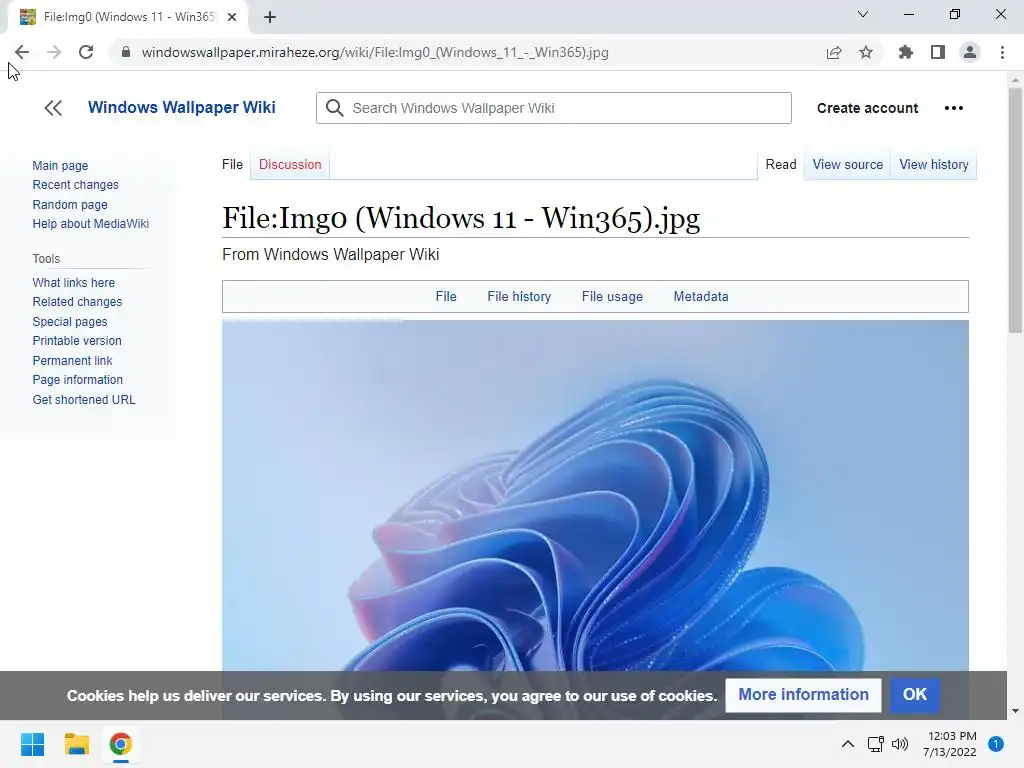
Task: Open Page information
Action: click(x=78, y=379)
